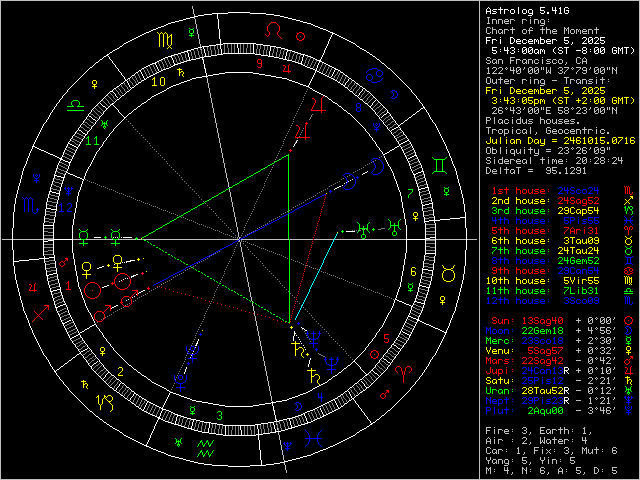
Task: Click the Libra sign glyph on the wheel
Action: [76, 103]
